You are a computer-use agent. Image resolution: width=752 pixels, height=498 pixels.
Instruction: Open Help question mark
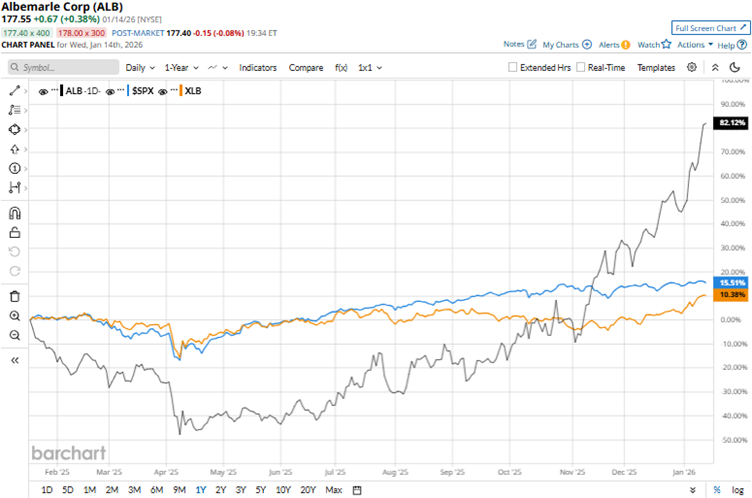pyautogui.click(x=742, y=45)
